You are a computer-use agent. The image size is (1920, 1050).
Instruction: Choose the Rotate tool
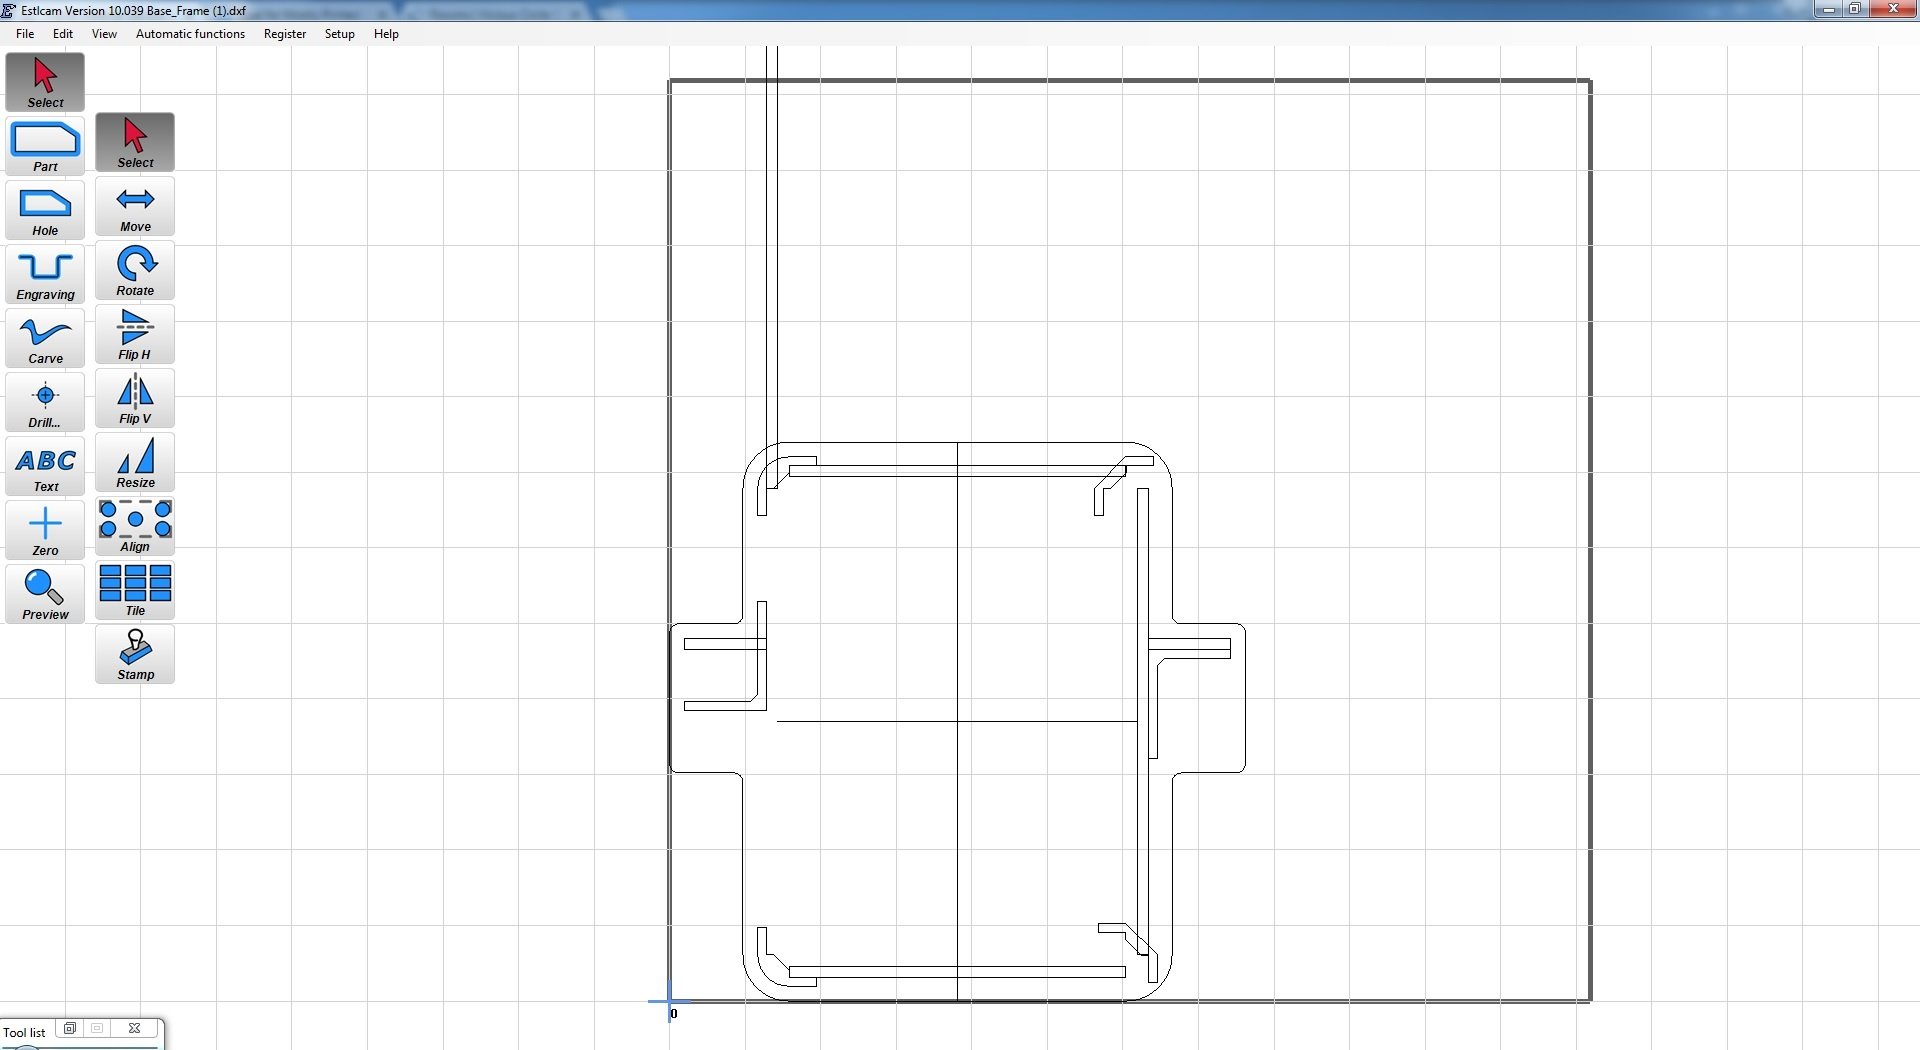click(135, 270)
